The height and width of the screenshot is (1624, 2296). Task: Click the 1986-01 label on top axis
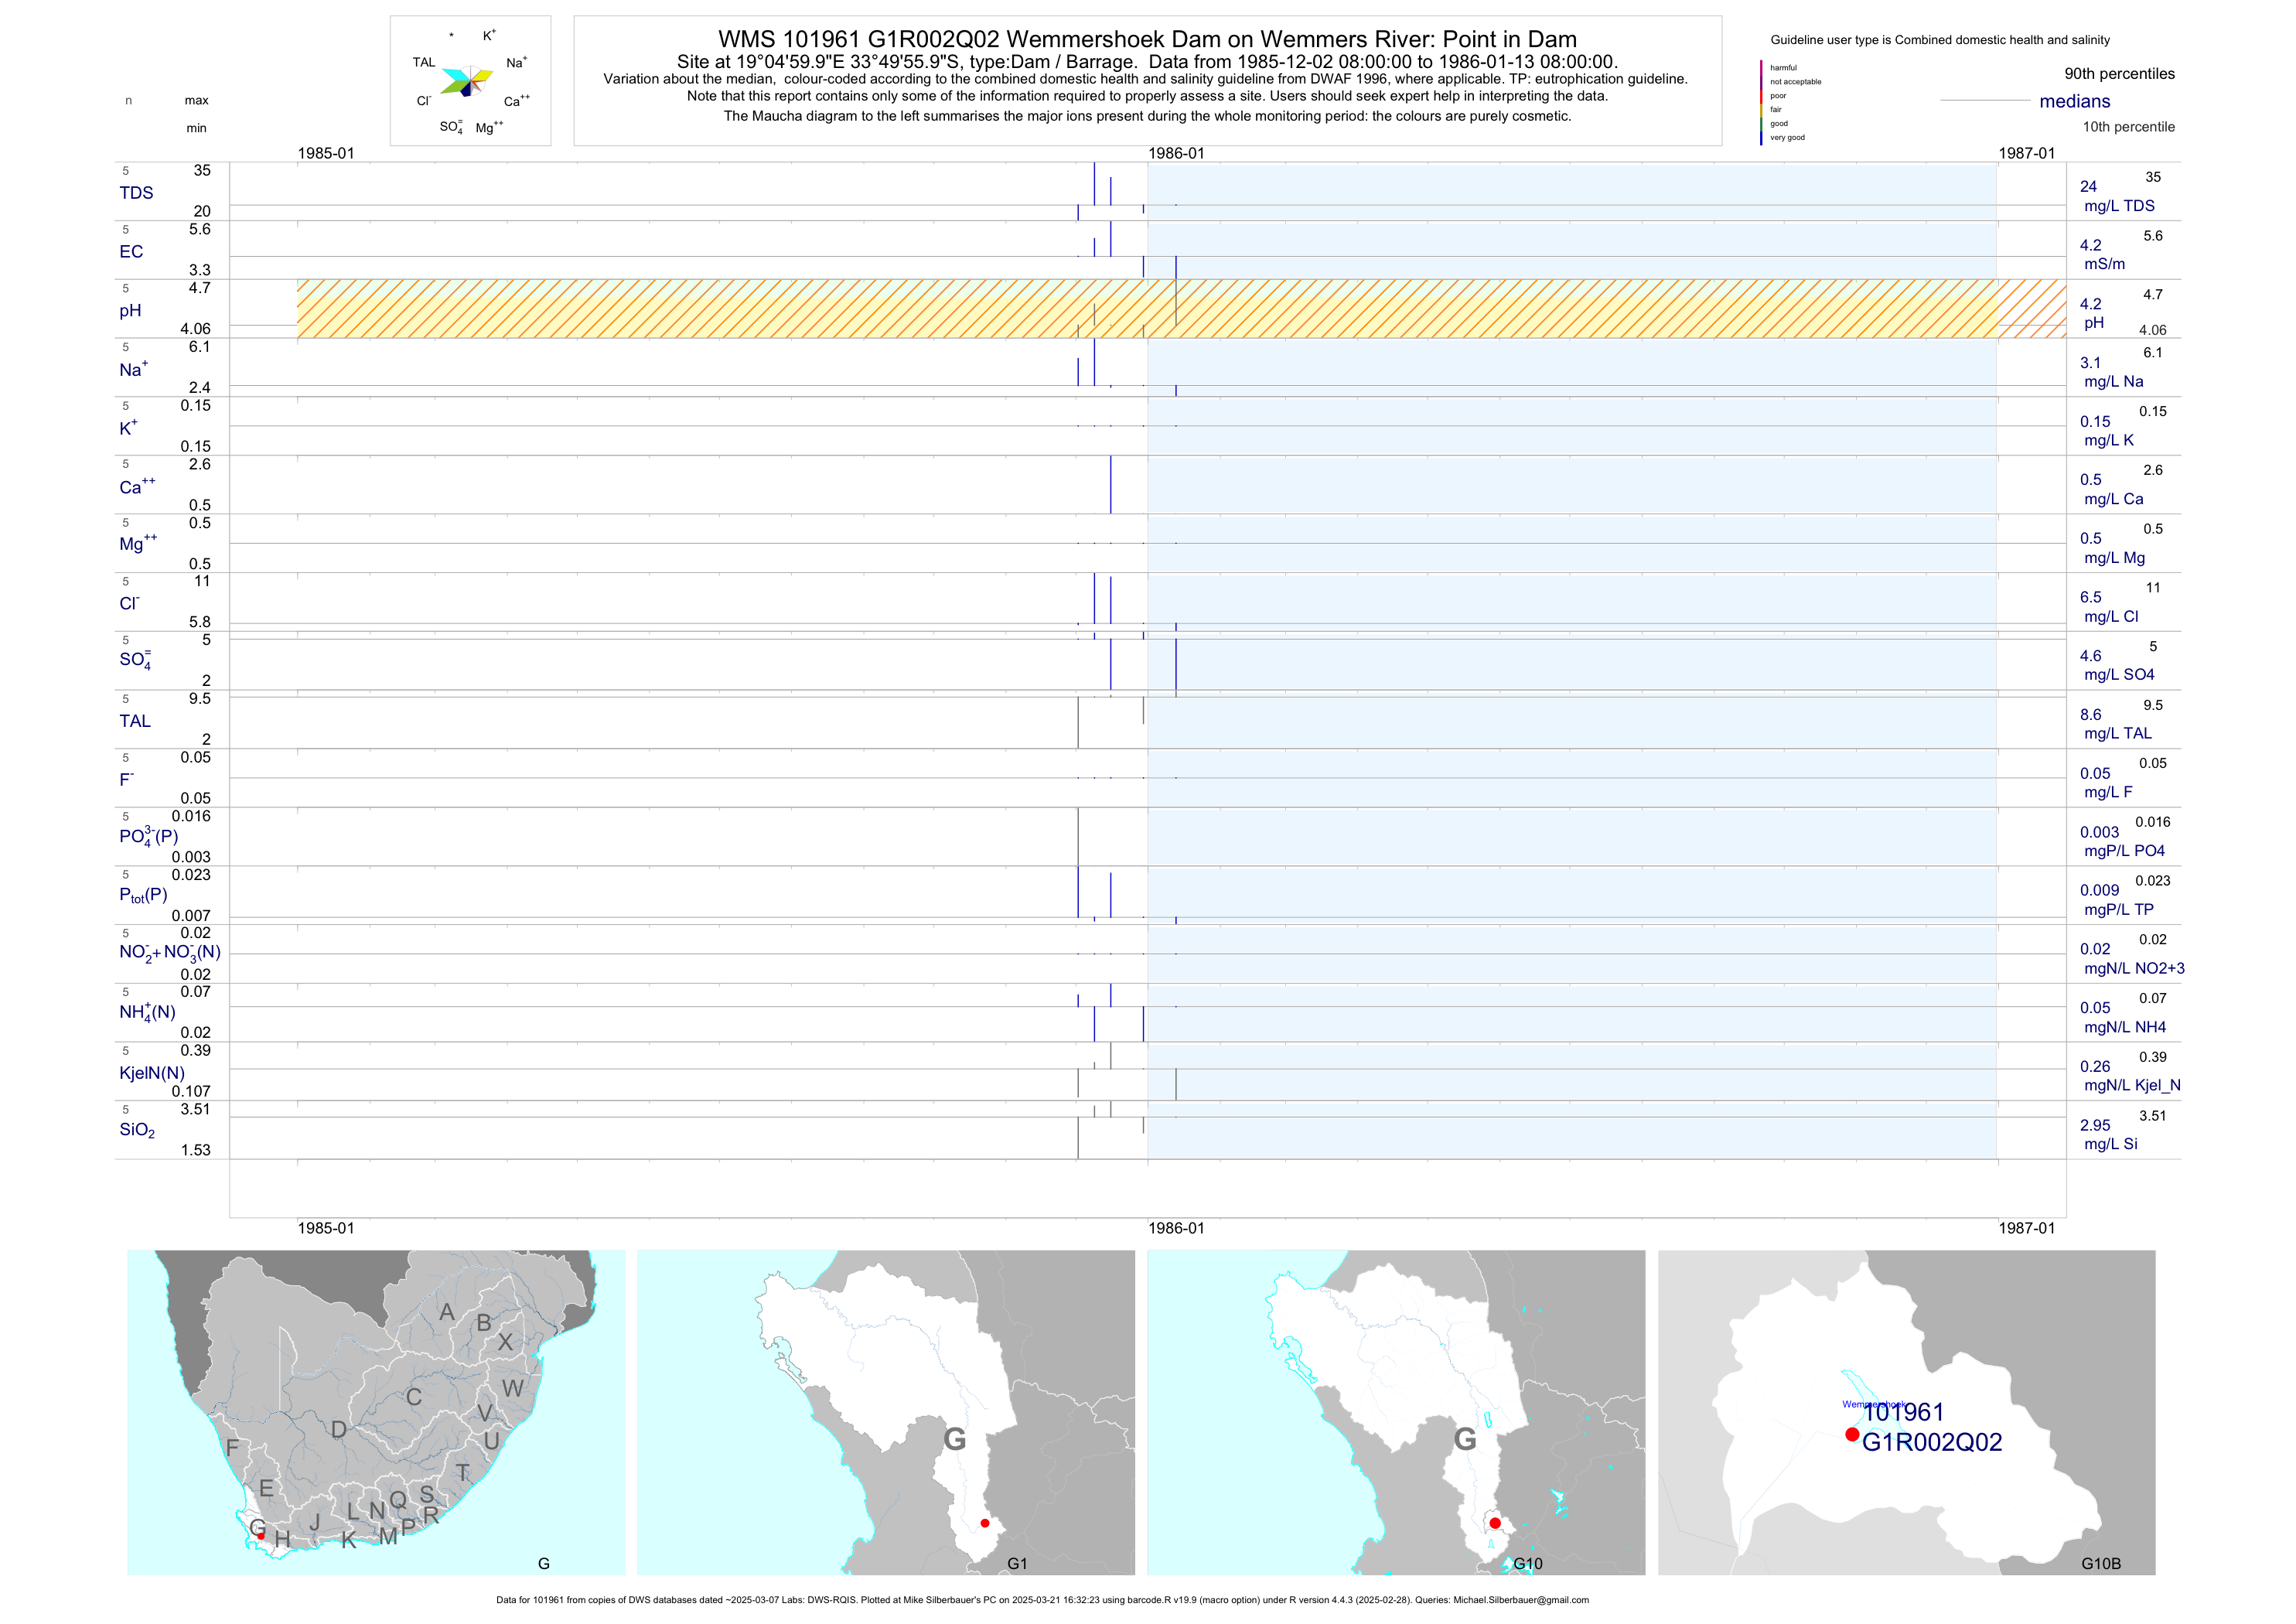coord(1176,153)
